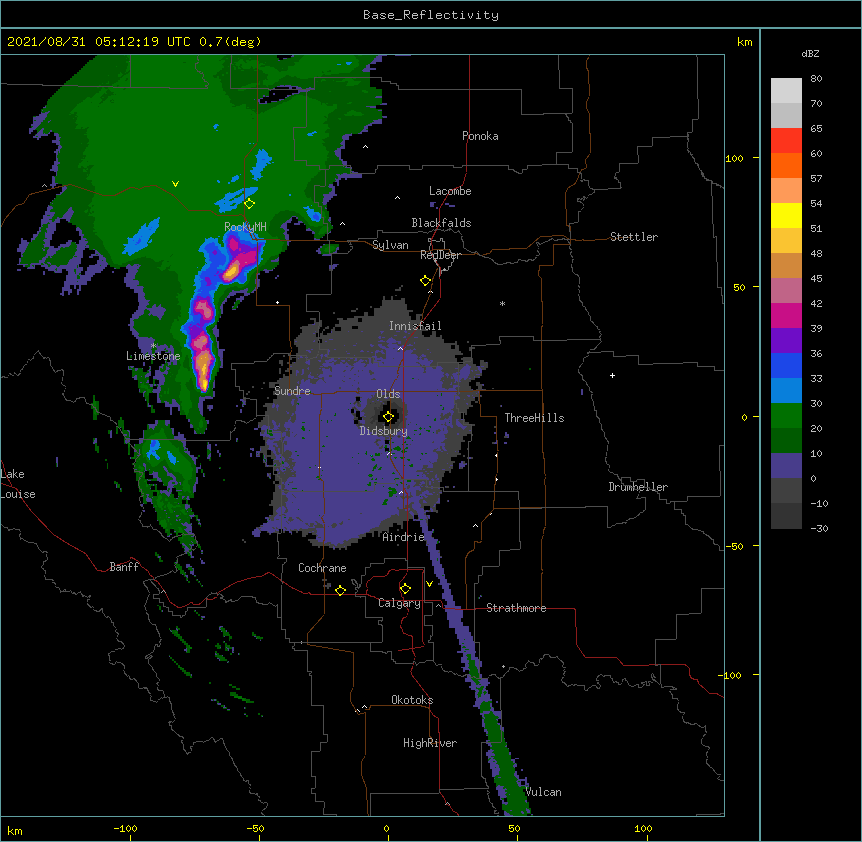Click the Banff label
The image size is (862, 842).
[x=124, y=567]
